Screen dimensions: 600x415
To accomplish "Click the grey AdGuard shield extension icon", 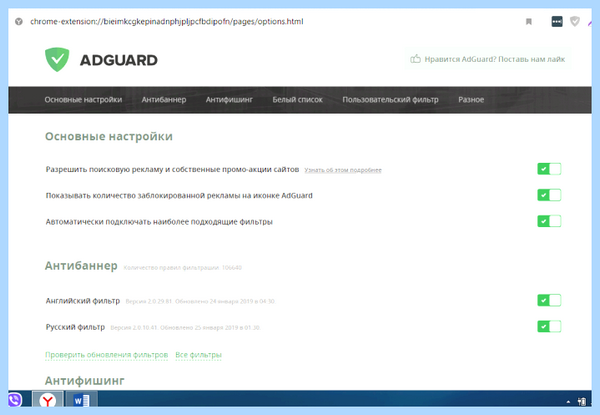I will tap(575, 21).
